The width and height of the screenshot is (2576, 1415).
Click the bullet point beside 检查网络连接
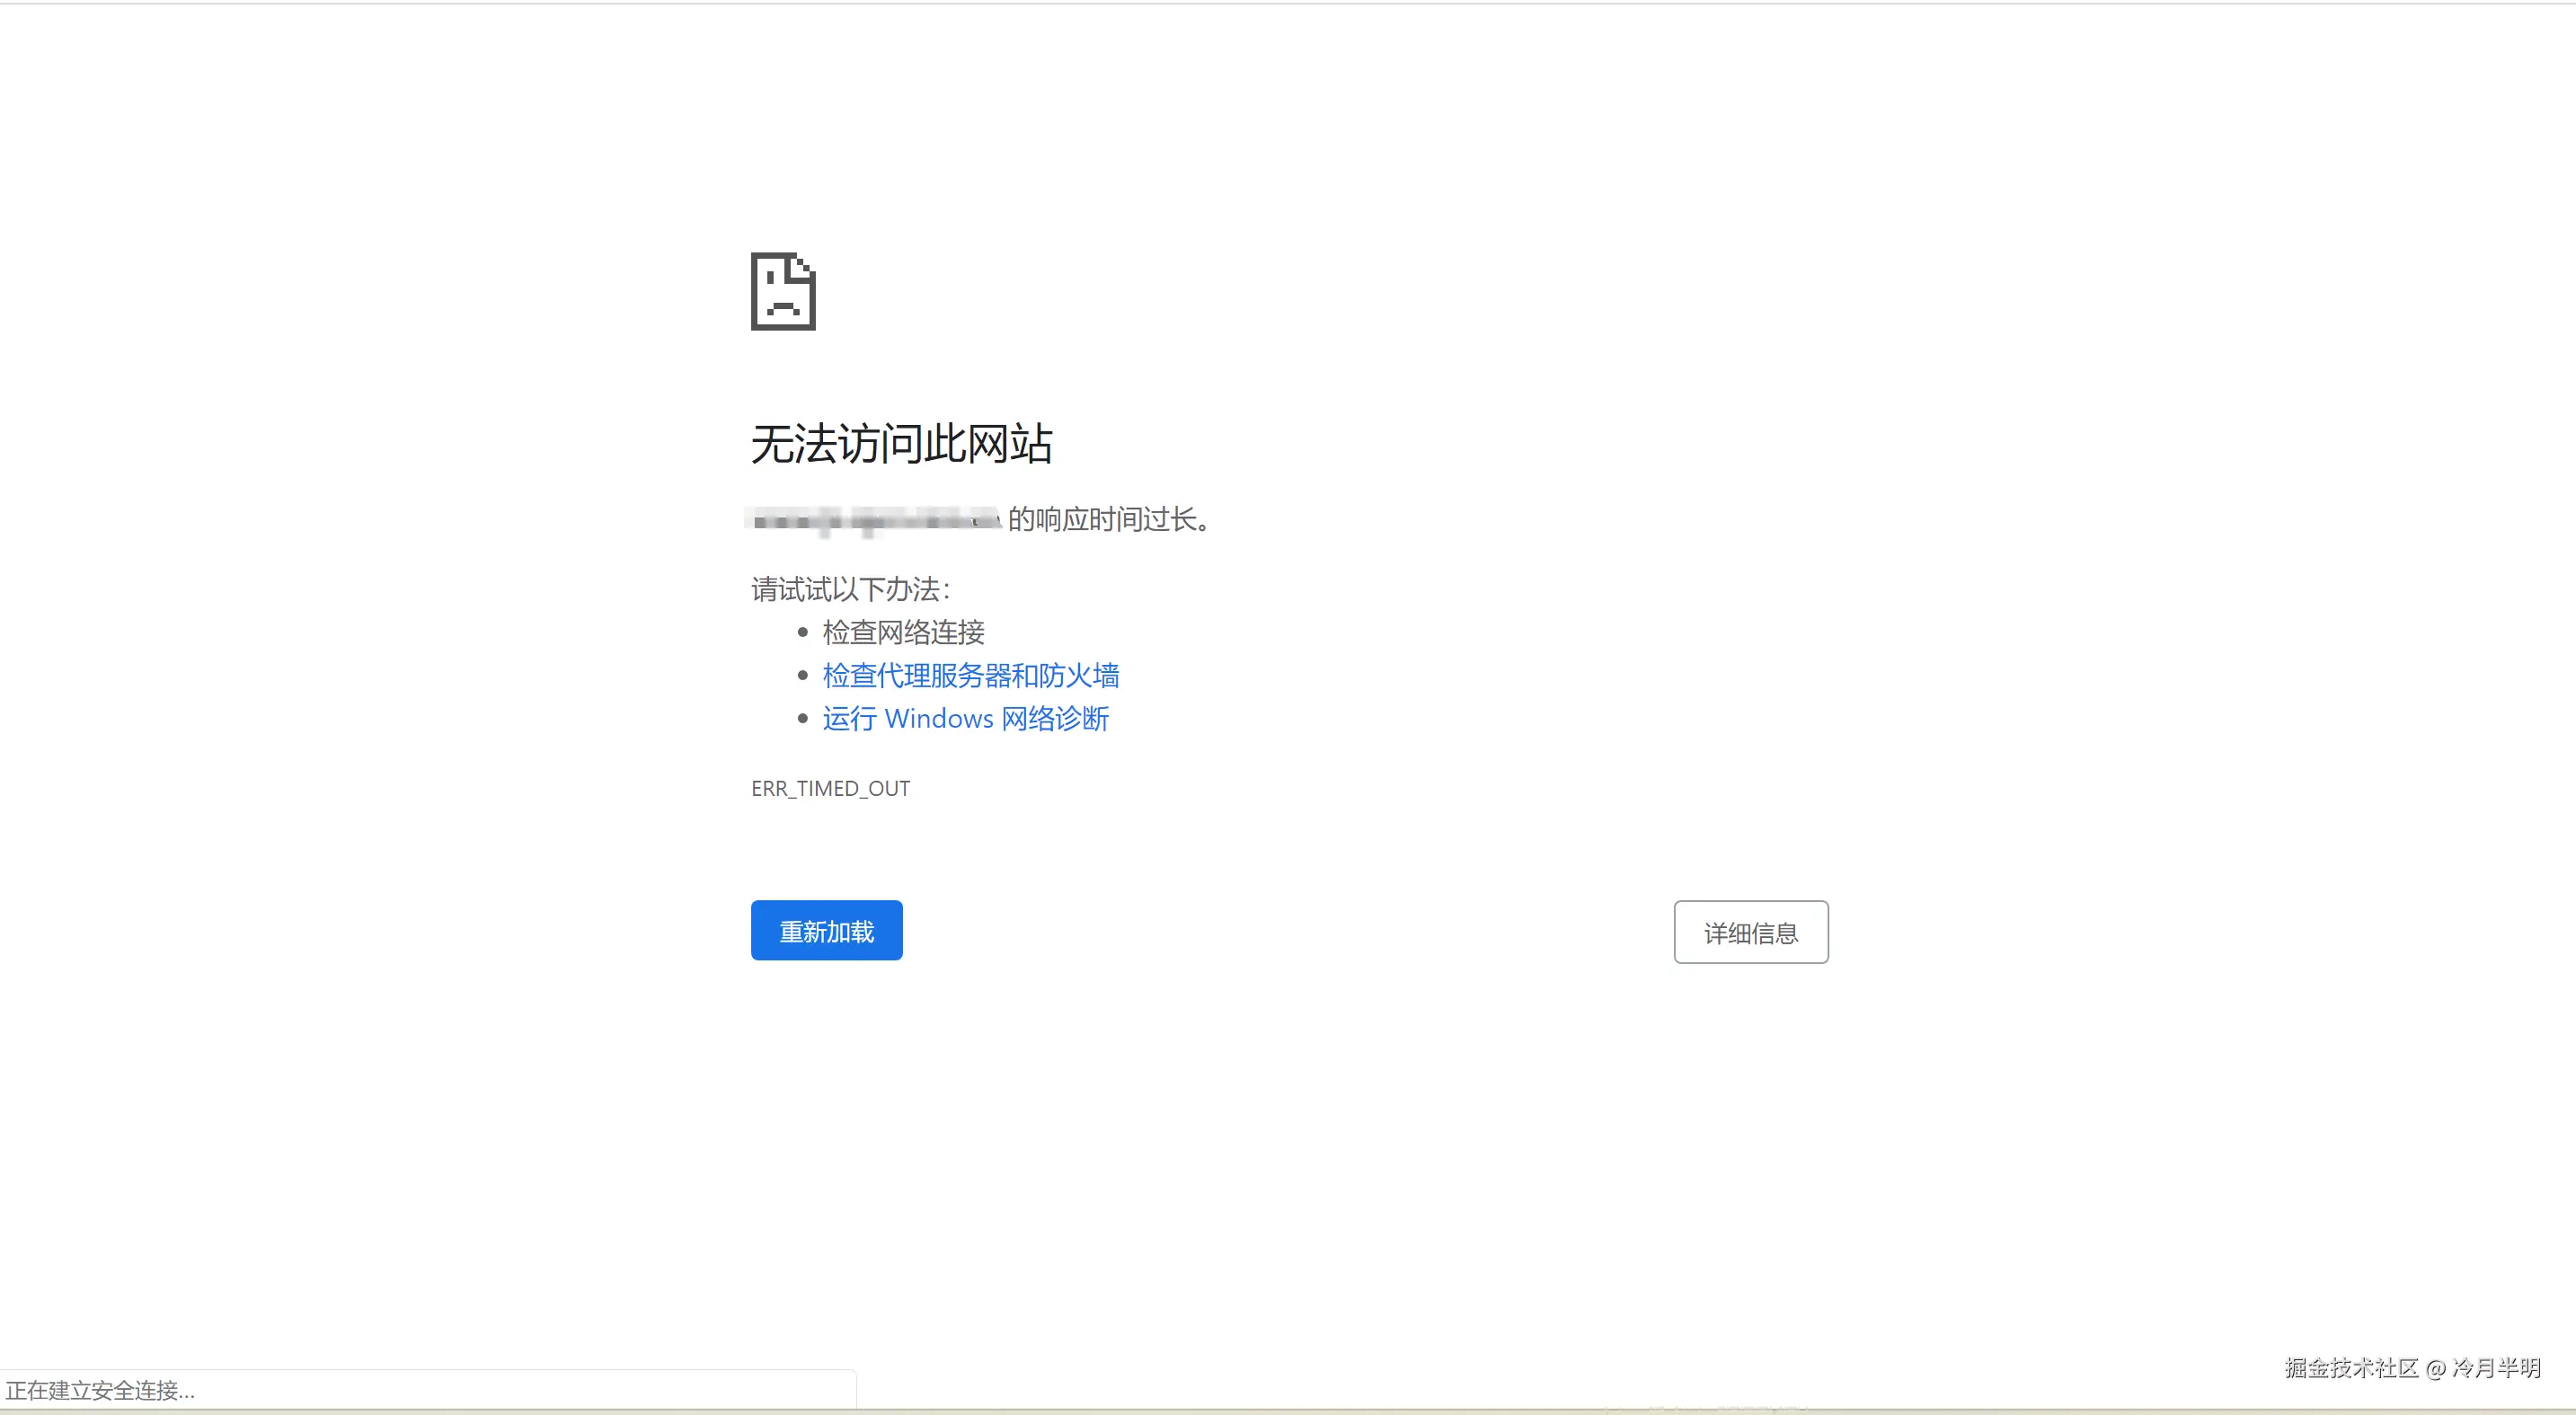click(802, 631)
